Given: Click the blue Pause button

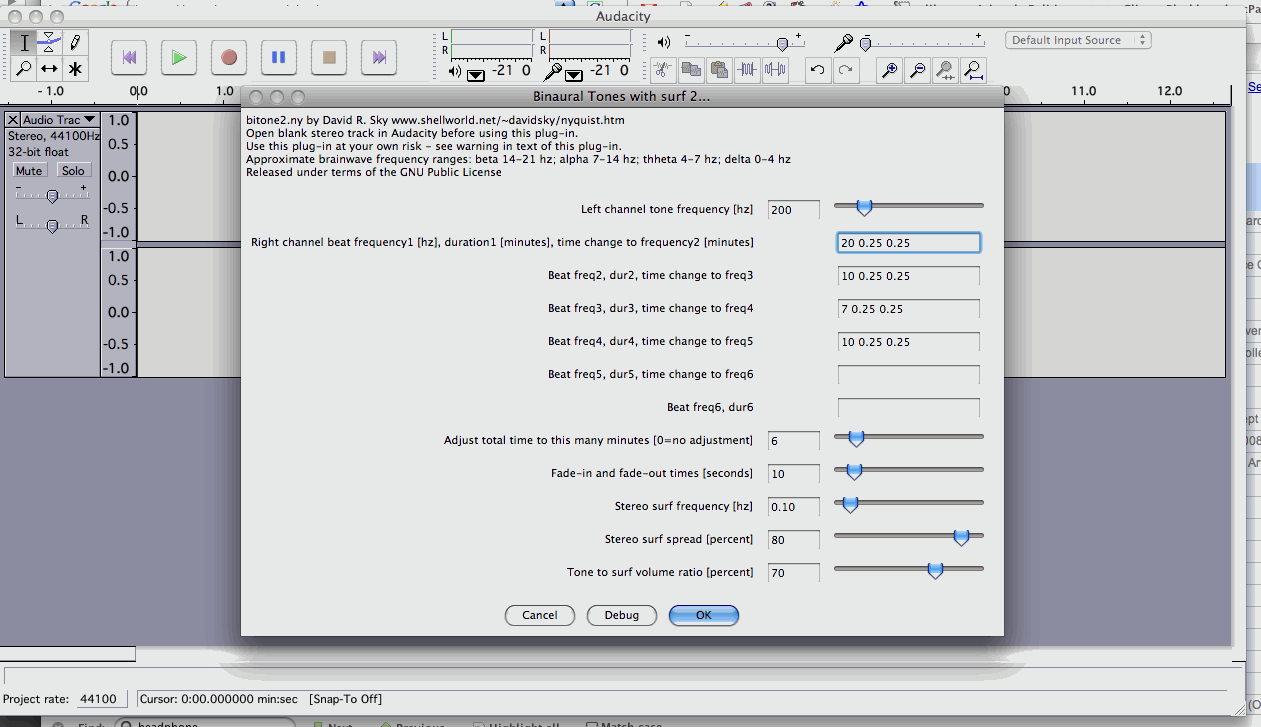Looking at the screenshot, I should [x=279, y=57].
